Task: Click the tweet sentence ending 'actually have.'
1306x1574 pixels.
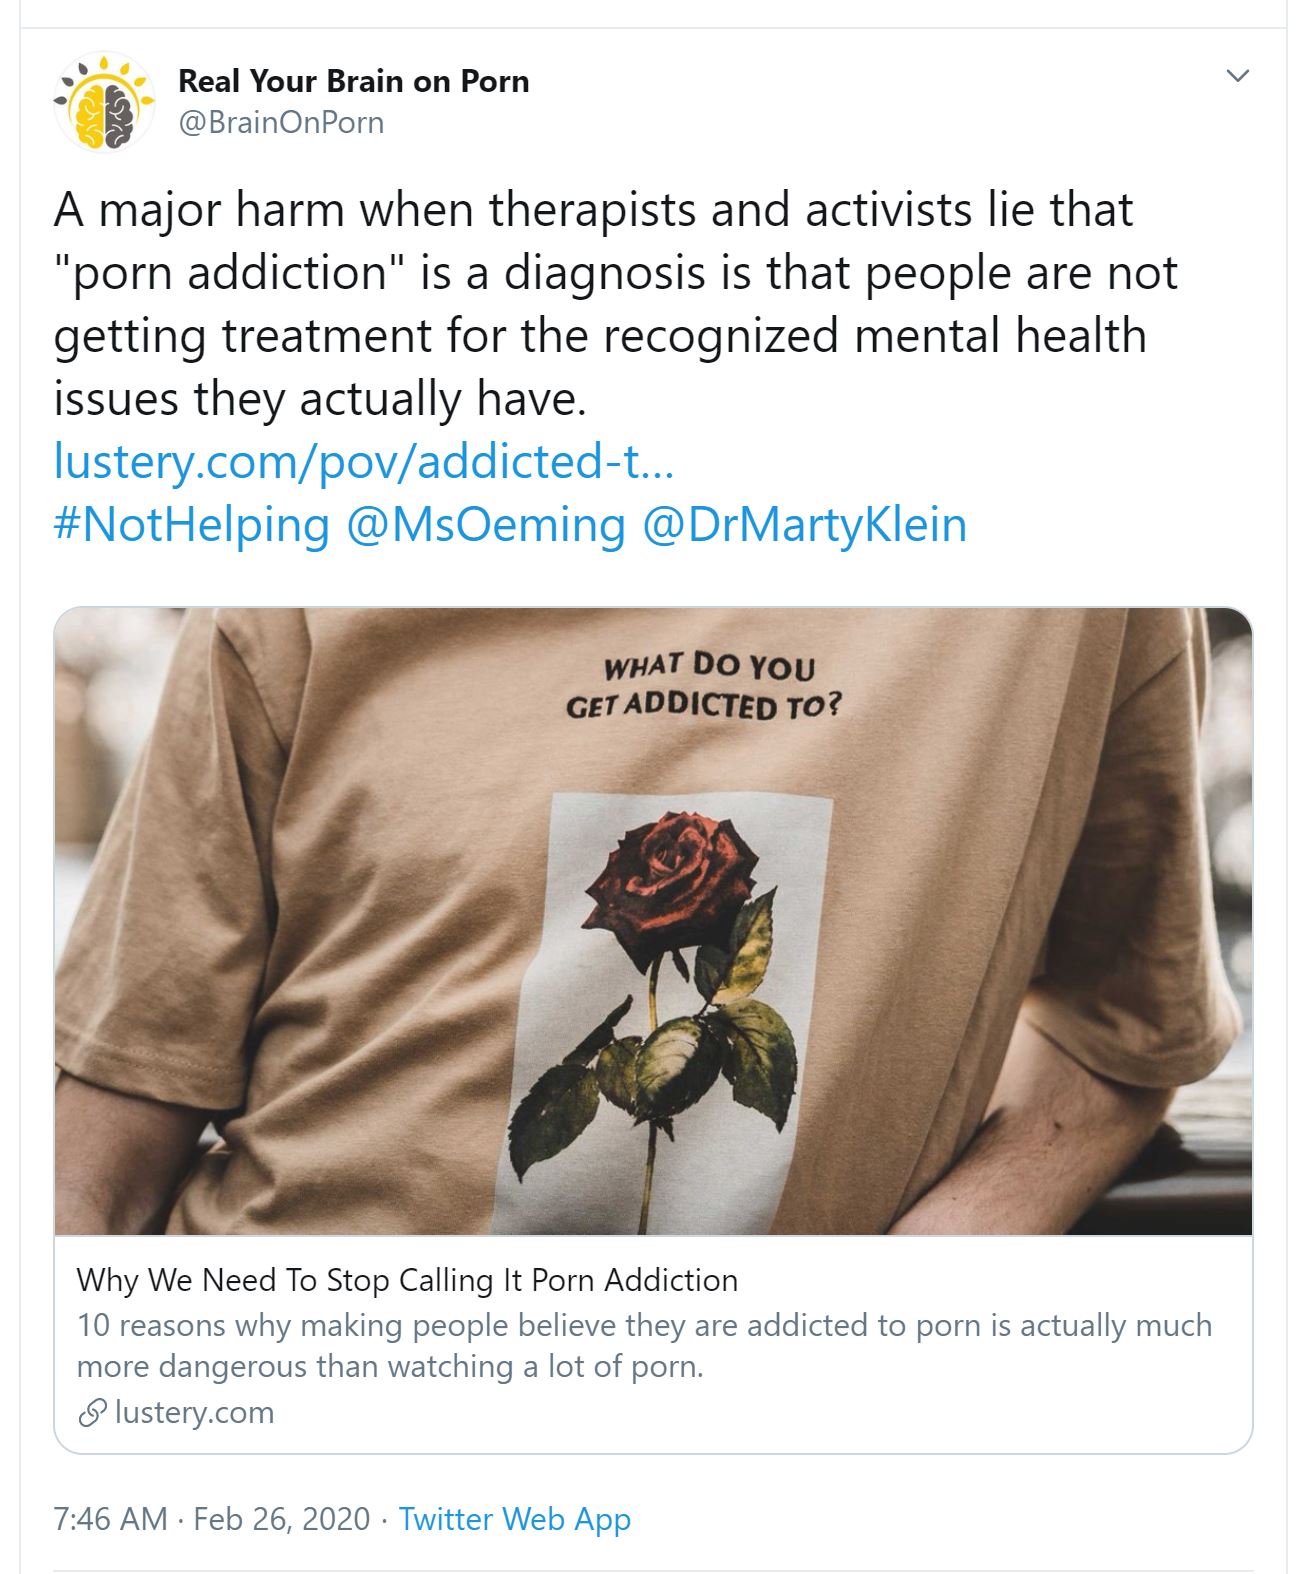Action: click(320, 398)
